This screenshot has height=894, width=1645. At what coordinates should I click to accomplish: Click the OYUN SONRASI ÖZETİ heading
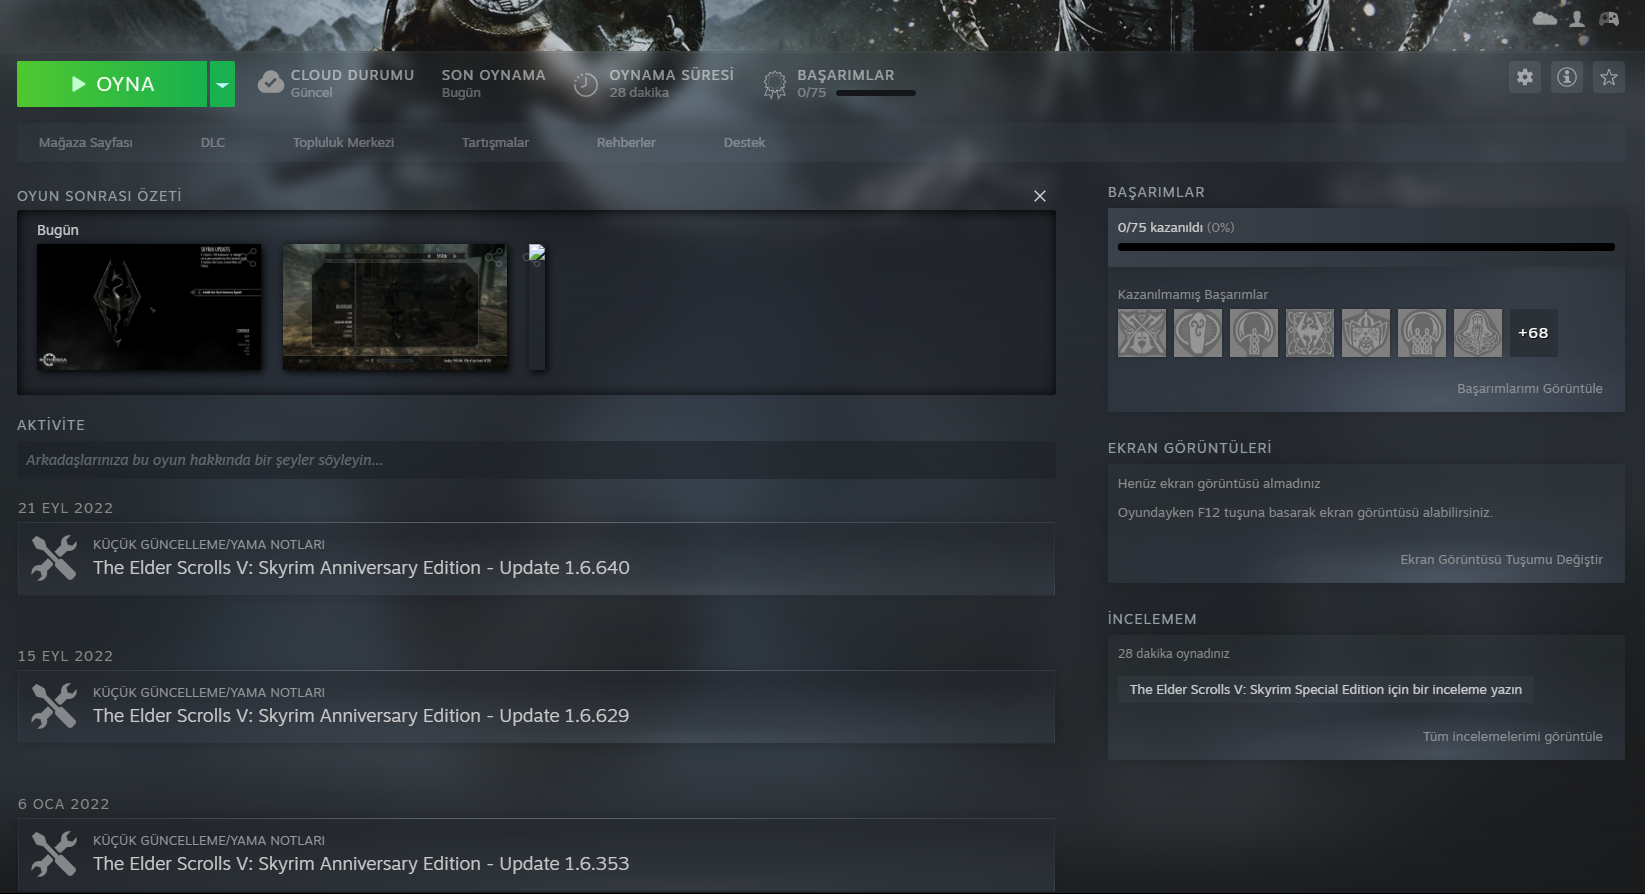[99, 196]
